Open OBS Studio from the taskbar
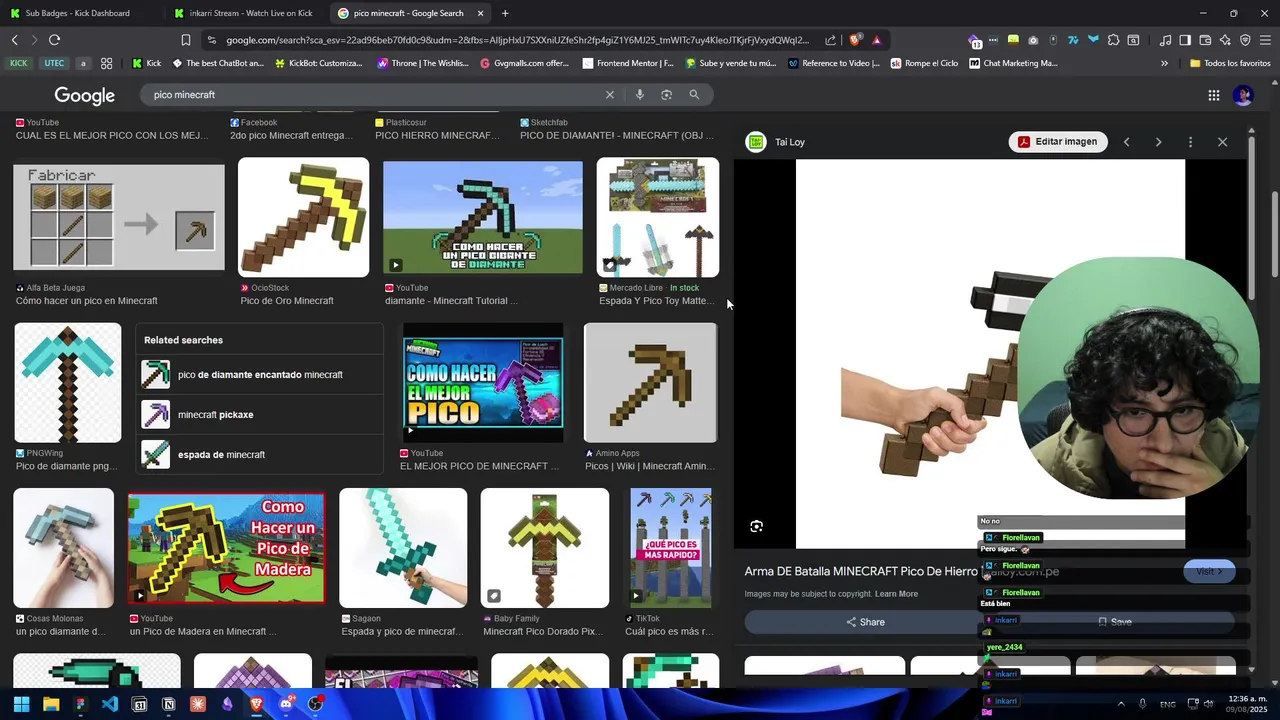Image resolution: width=1280 pixels, height=720 pixels. coord(316,704)
